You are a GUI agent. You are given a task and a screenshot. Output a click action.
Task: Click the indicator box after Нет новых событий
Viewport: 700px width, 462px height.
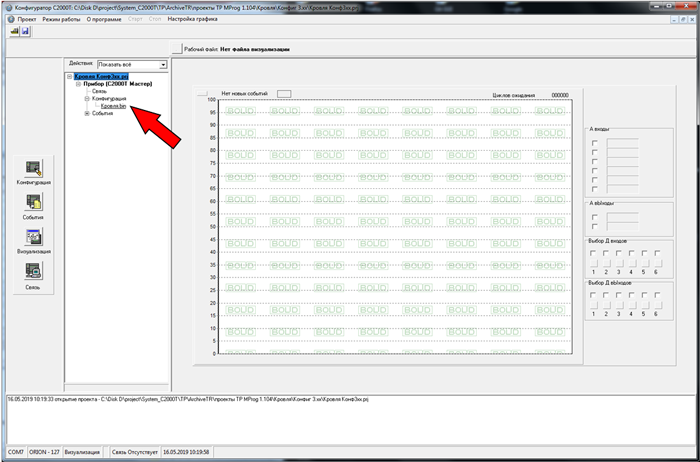(x=283, y=93)
